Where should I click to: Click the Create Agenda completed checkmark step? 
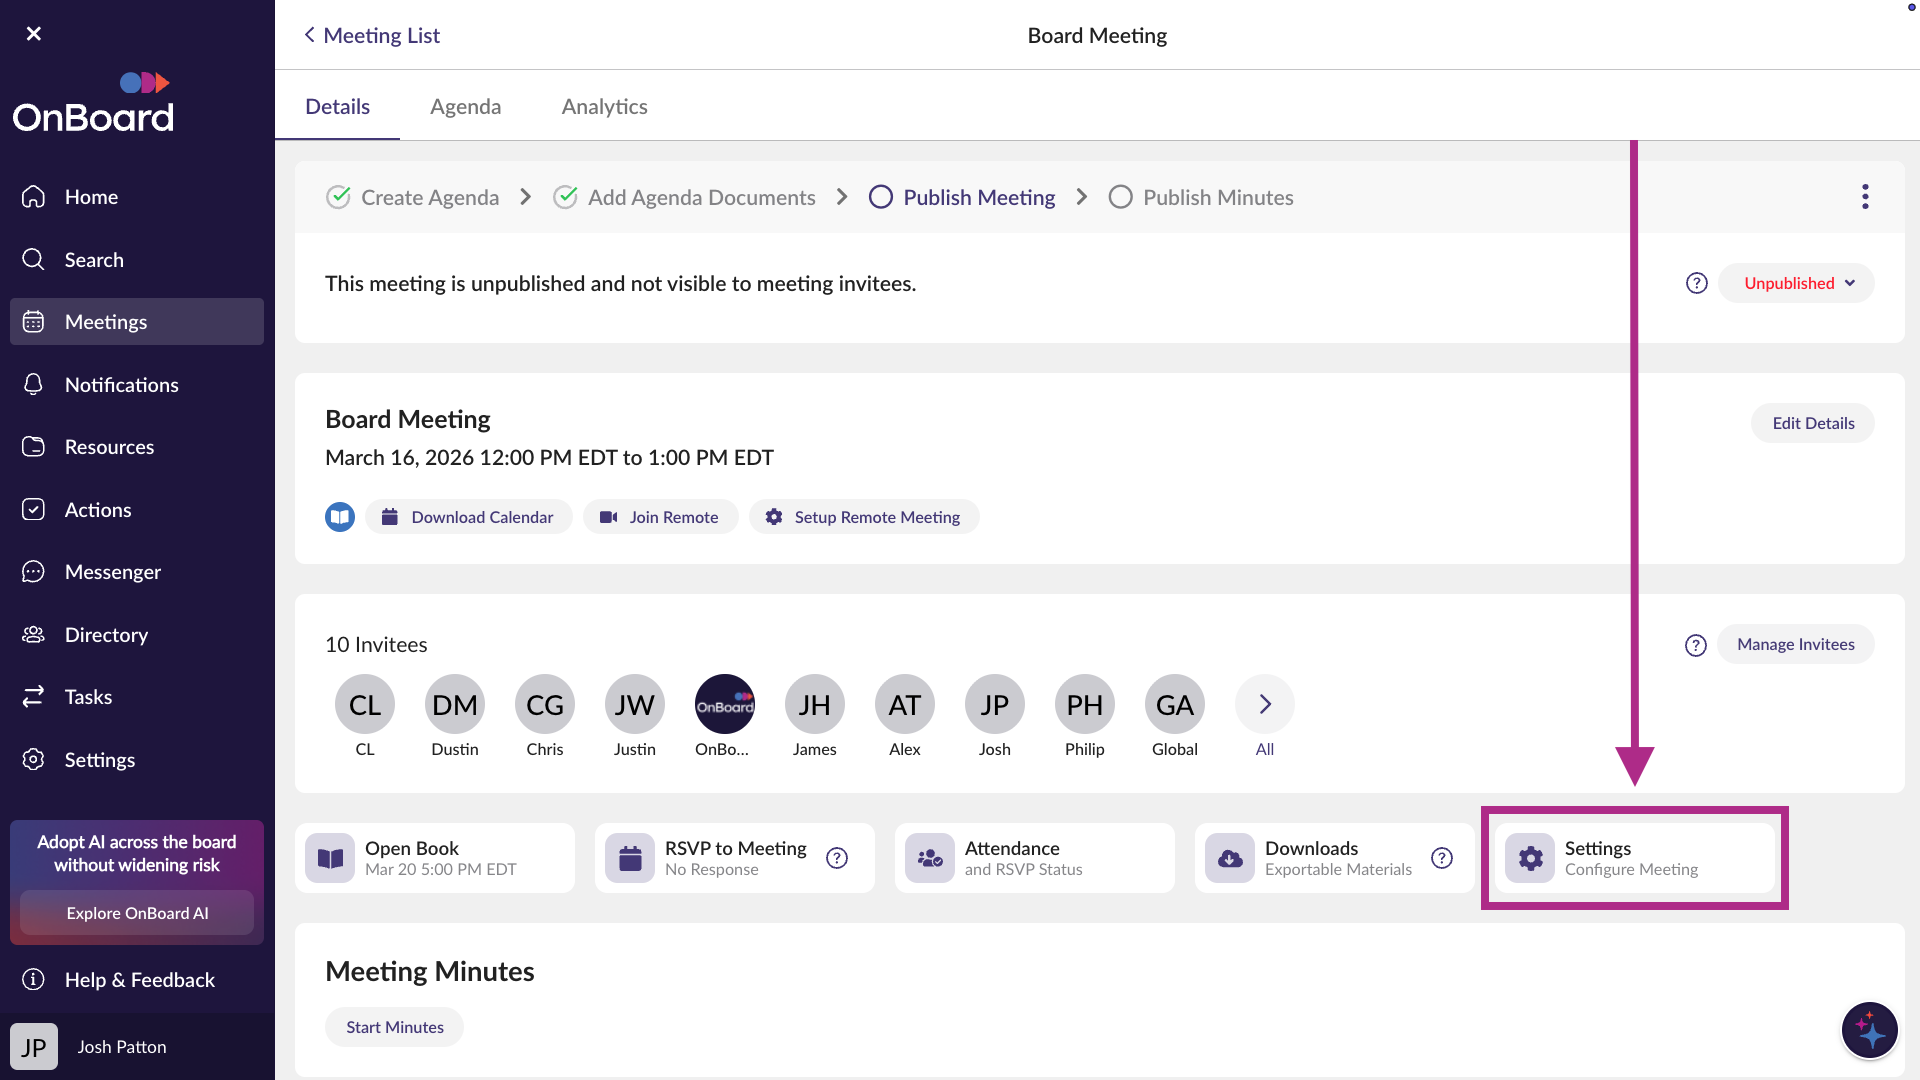click(338, 197)
